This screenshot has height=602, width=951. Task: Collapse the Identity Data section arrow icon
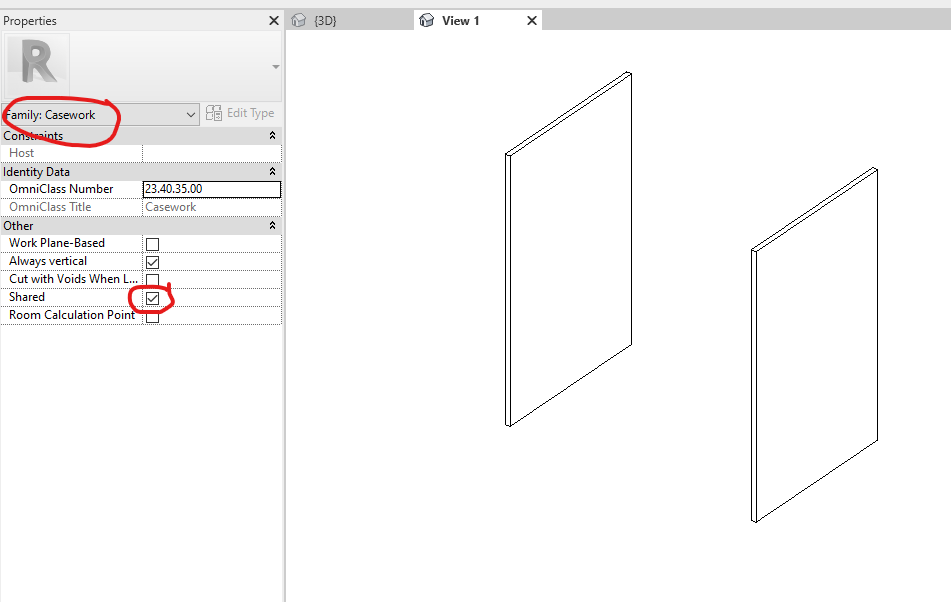(x=272, y=171)
